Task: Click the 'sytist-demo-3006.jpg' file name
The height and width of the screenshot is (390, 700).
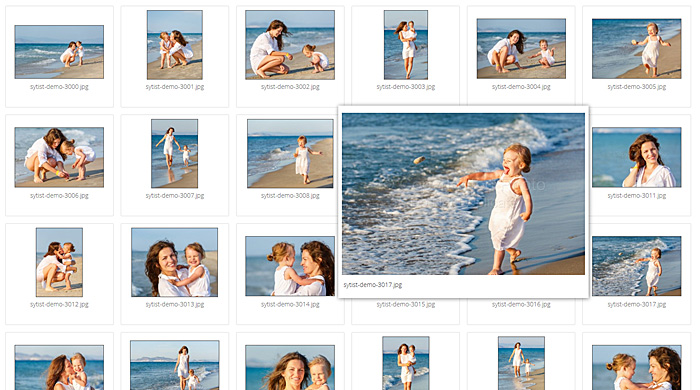Action: tap(59, 195)
